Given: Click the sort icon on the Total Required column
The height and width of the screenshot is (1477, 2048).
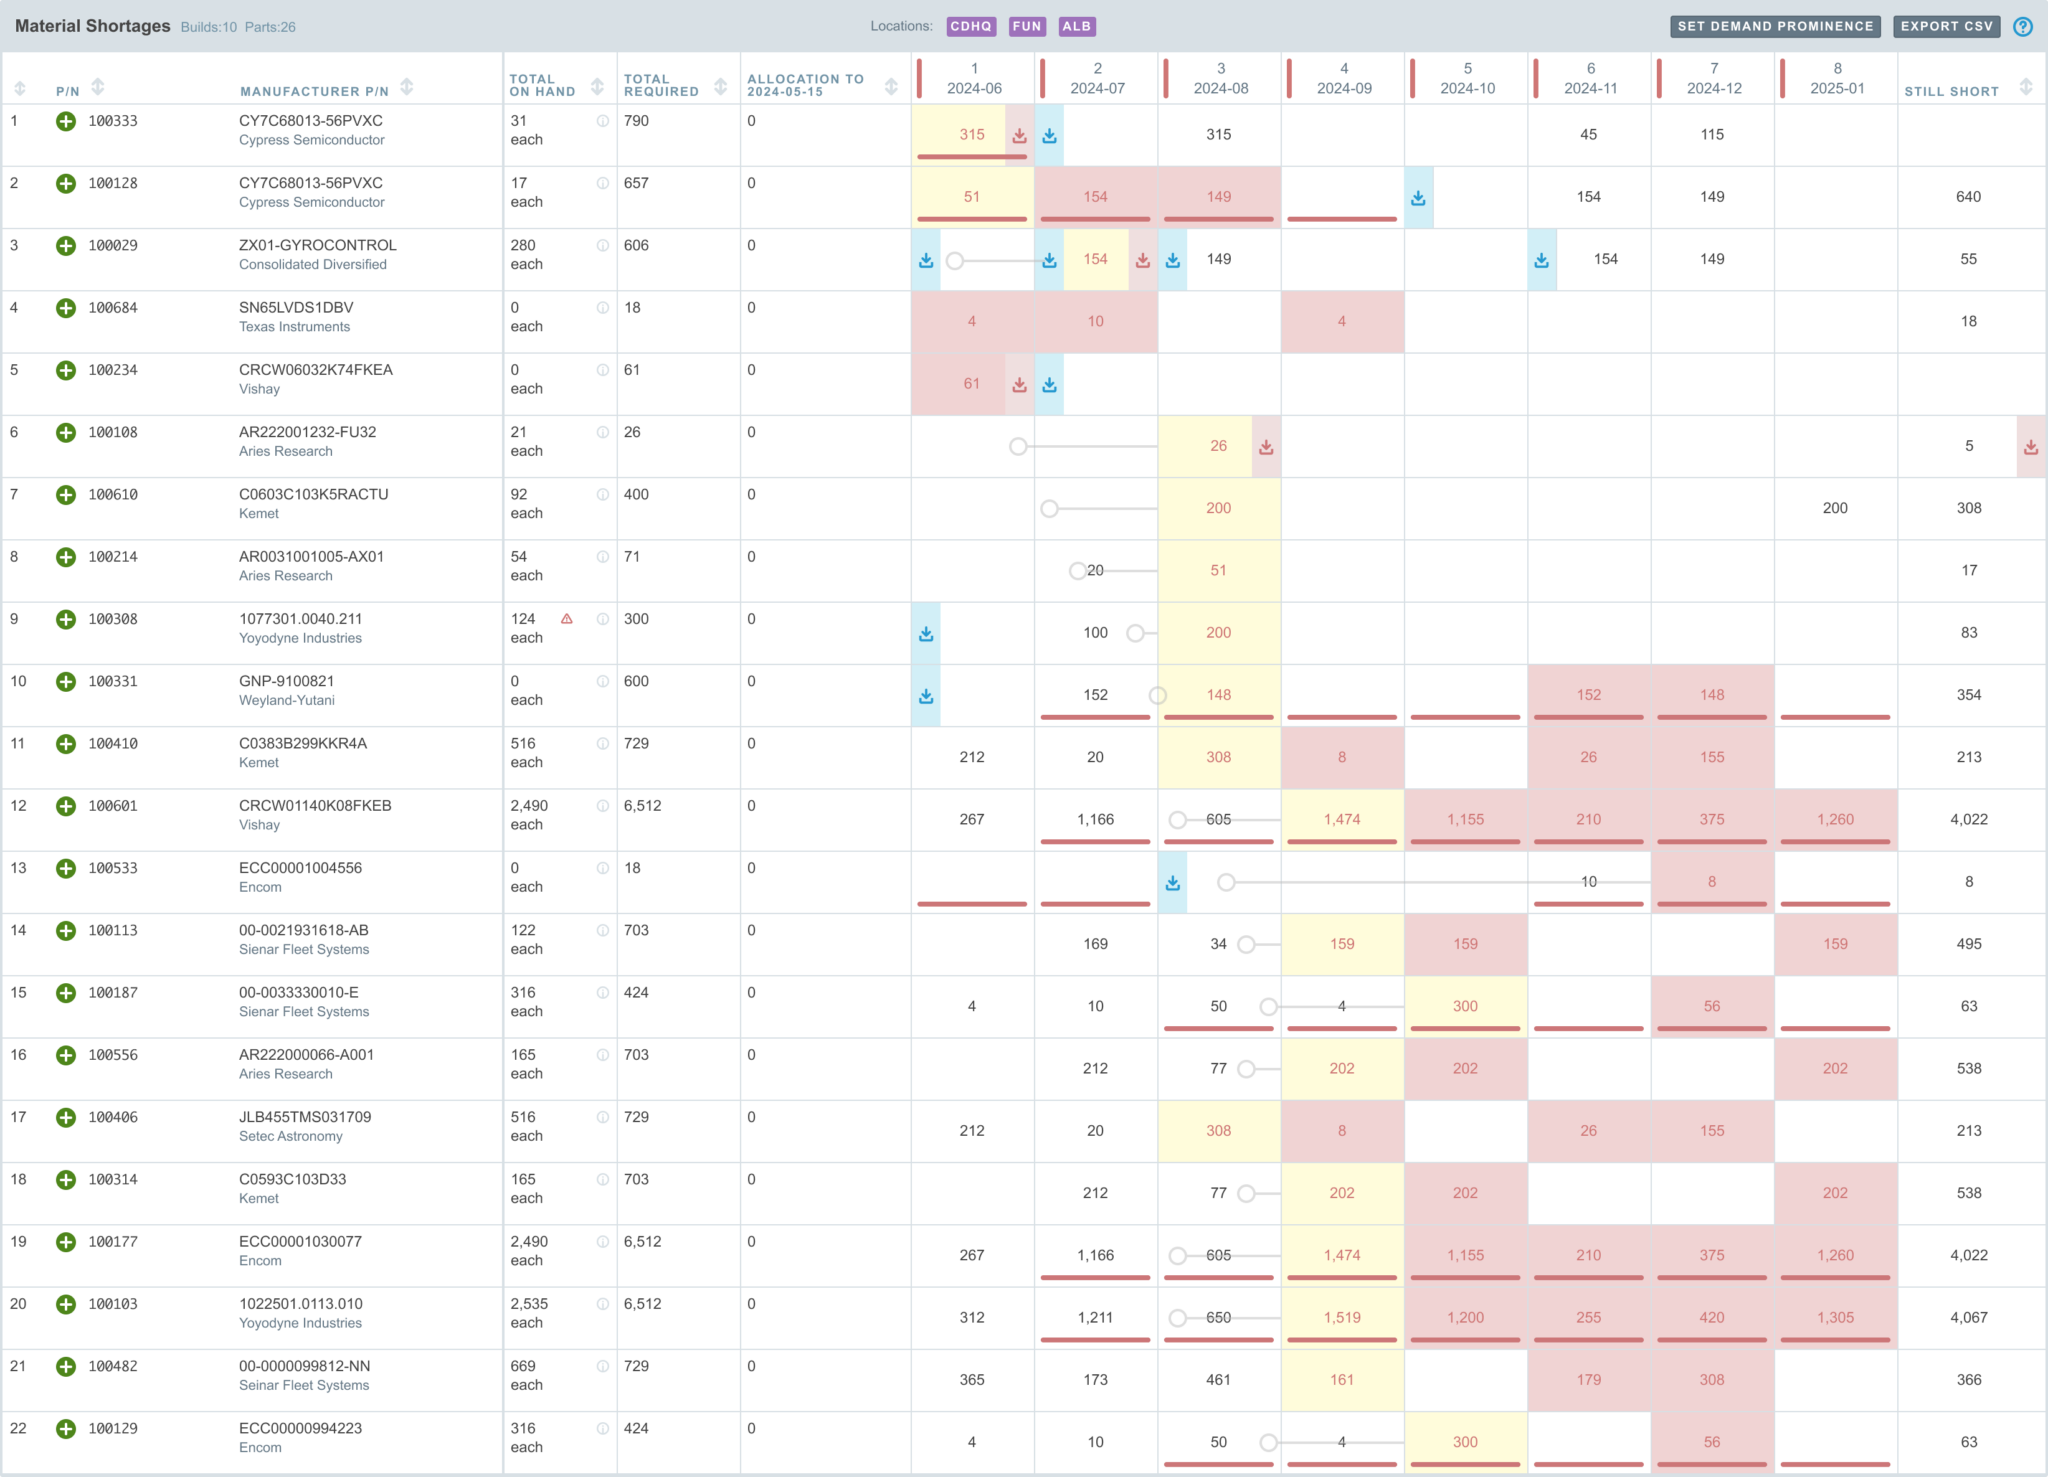Looking at the screenshot, I should coord(721,87).
